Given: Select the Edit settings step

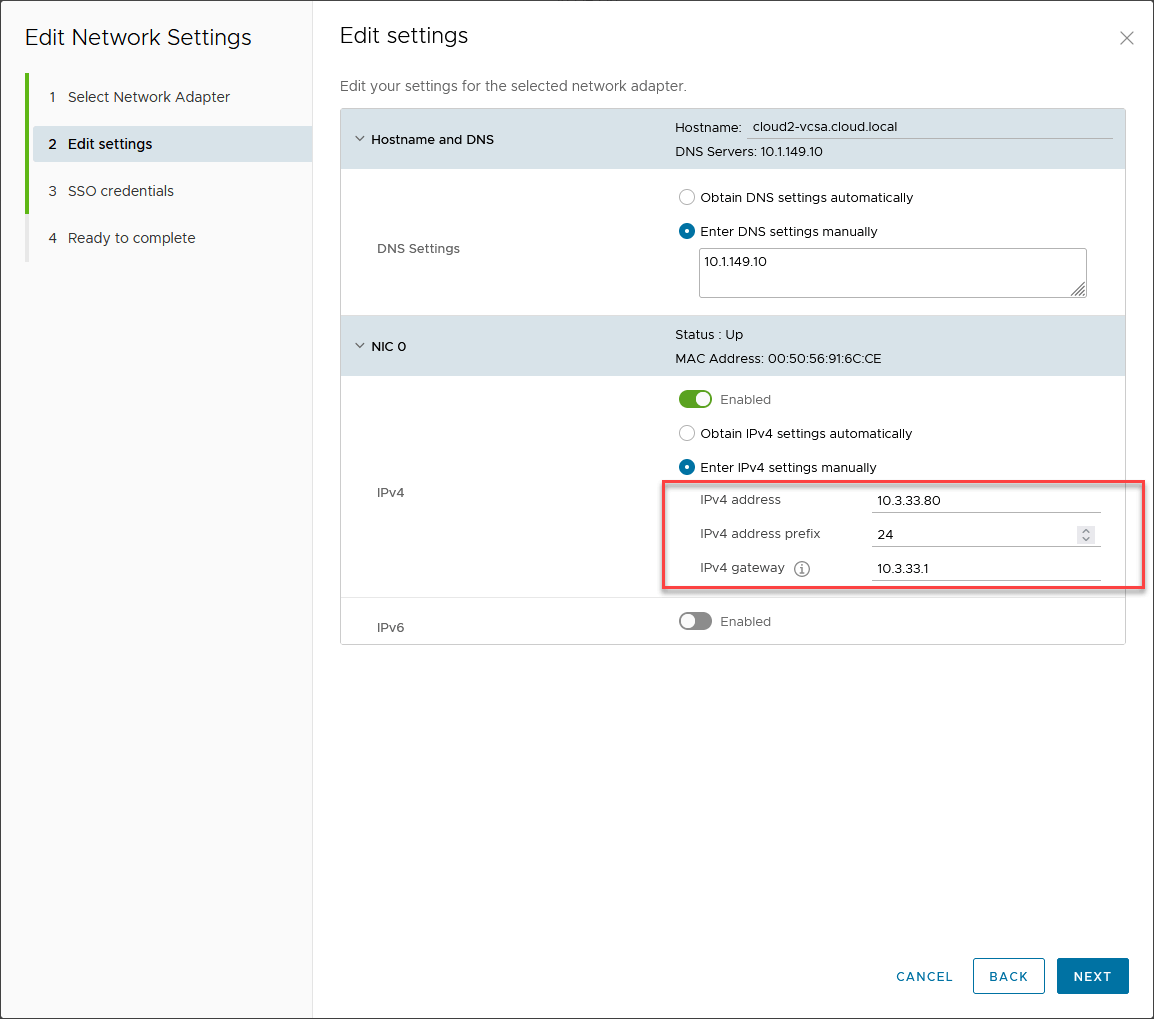Looking at the screenshot, I should (110, 144).
